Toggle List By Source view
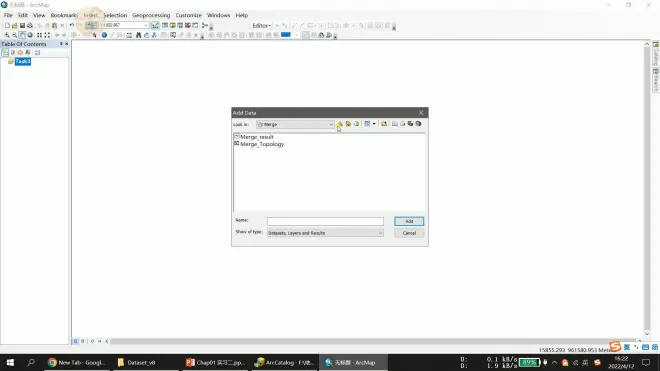 coord(13,53)
